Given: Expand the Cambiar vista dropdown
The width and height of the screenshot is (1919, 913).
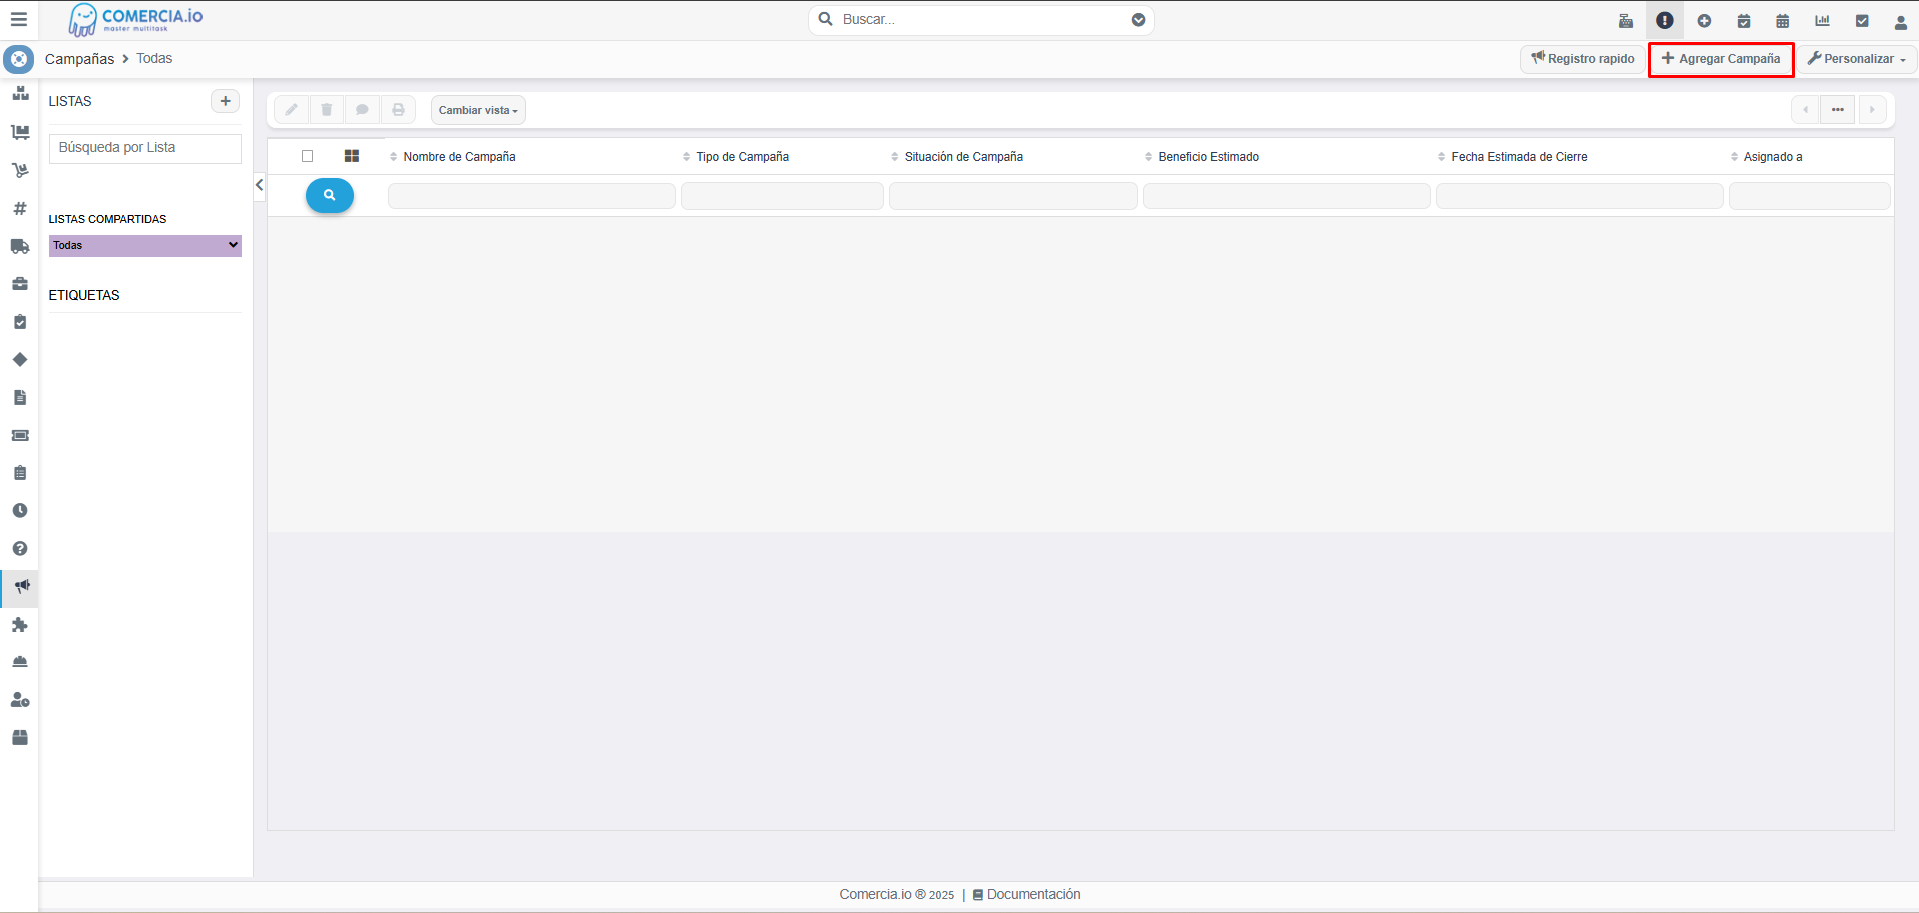Looking at the screenshot, I should 478,110.
